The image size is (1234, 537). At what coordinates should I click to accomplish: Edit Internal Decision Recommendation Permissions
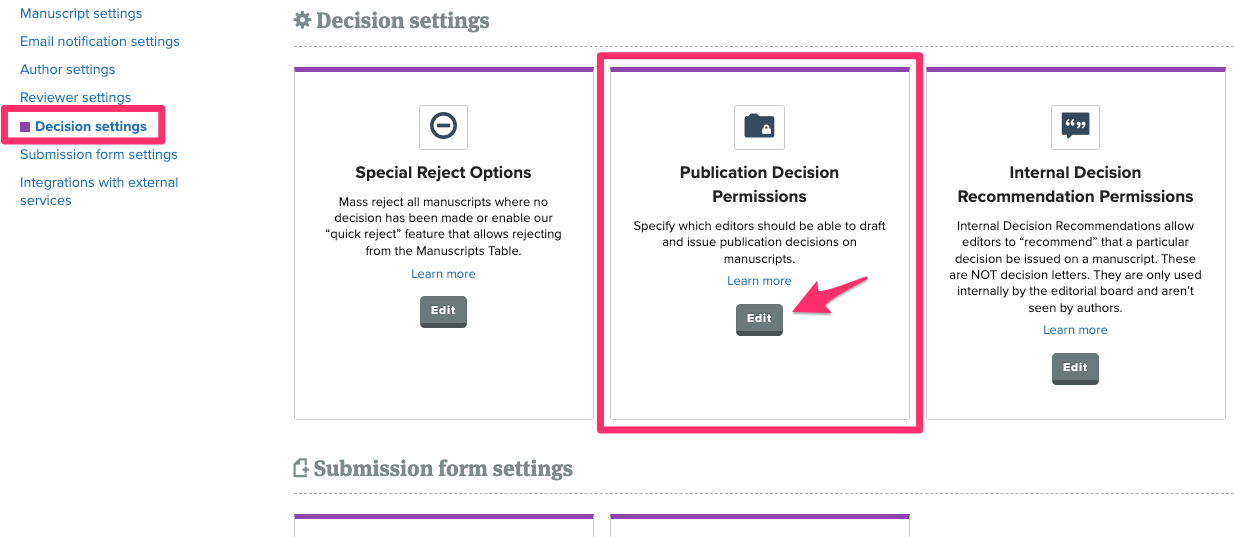click(x=1075, y=368)
